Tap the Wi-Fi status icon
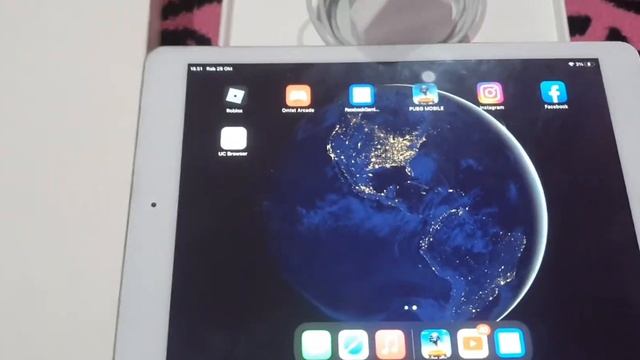This screenshot has width=640, height=360. tap(571, 64)
